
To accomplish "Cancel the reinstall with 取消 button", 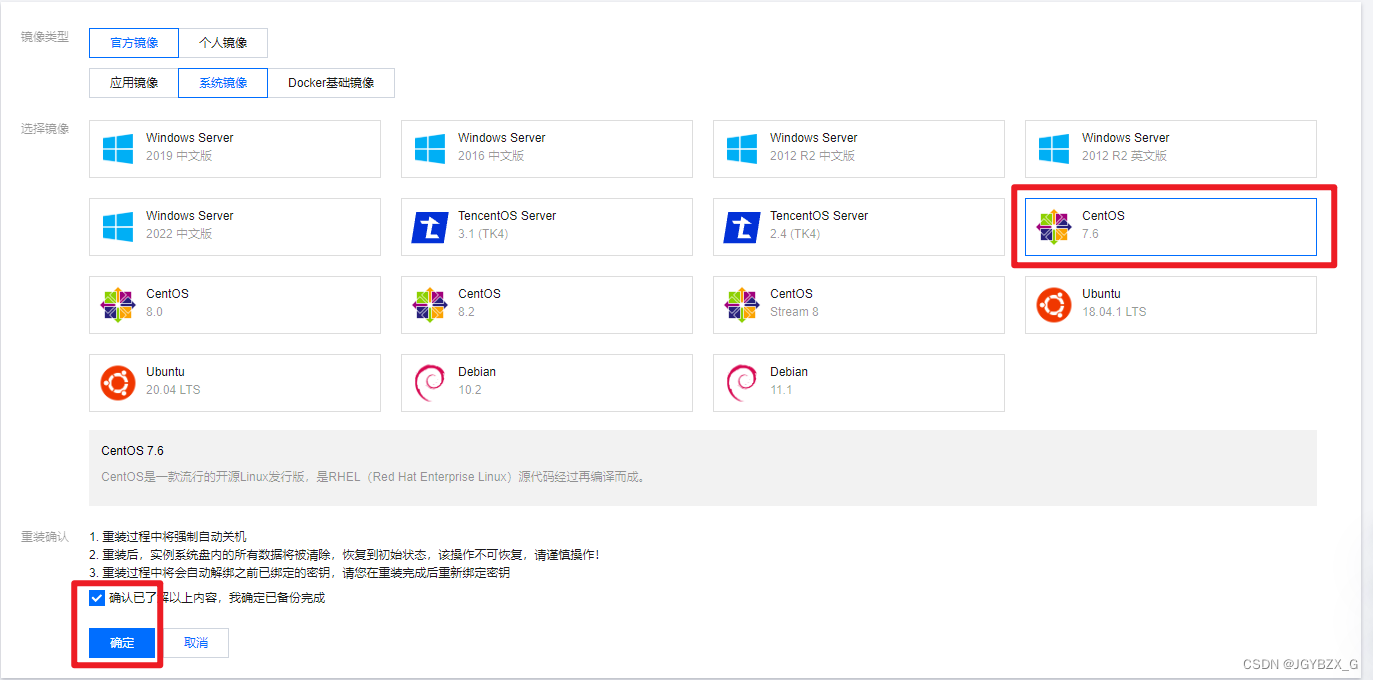I will tap(196, 643).
